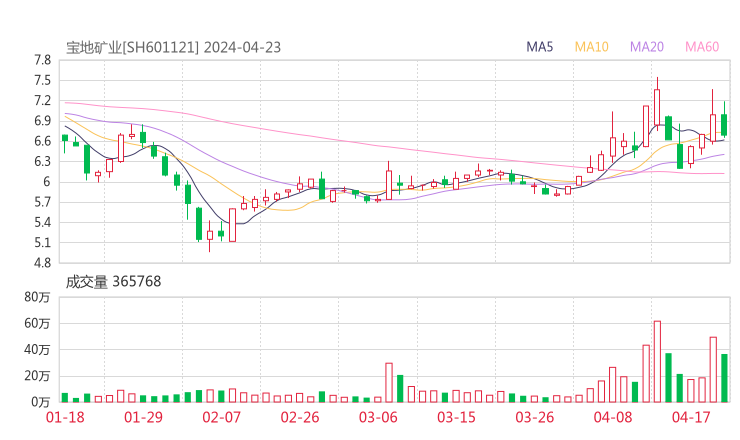This screenshot has width=740, height=440.
Task: Click the highest candlestick peaking near 7.5
Action: 657,104
